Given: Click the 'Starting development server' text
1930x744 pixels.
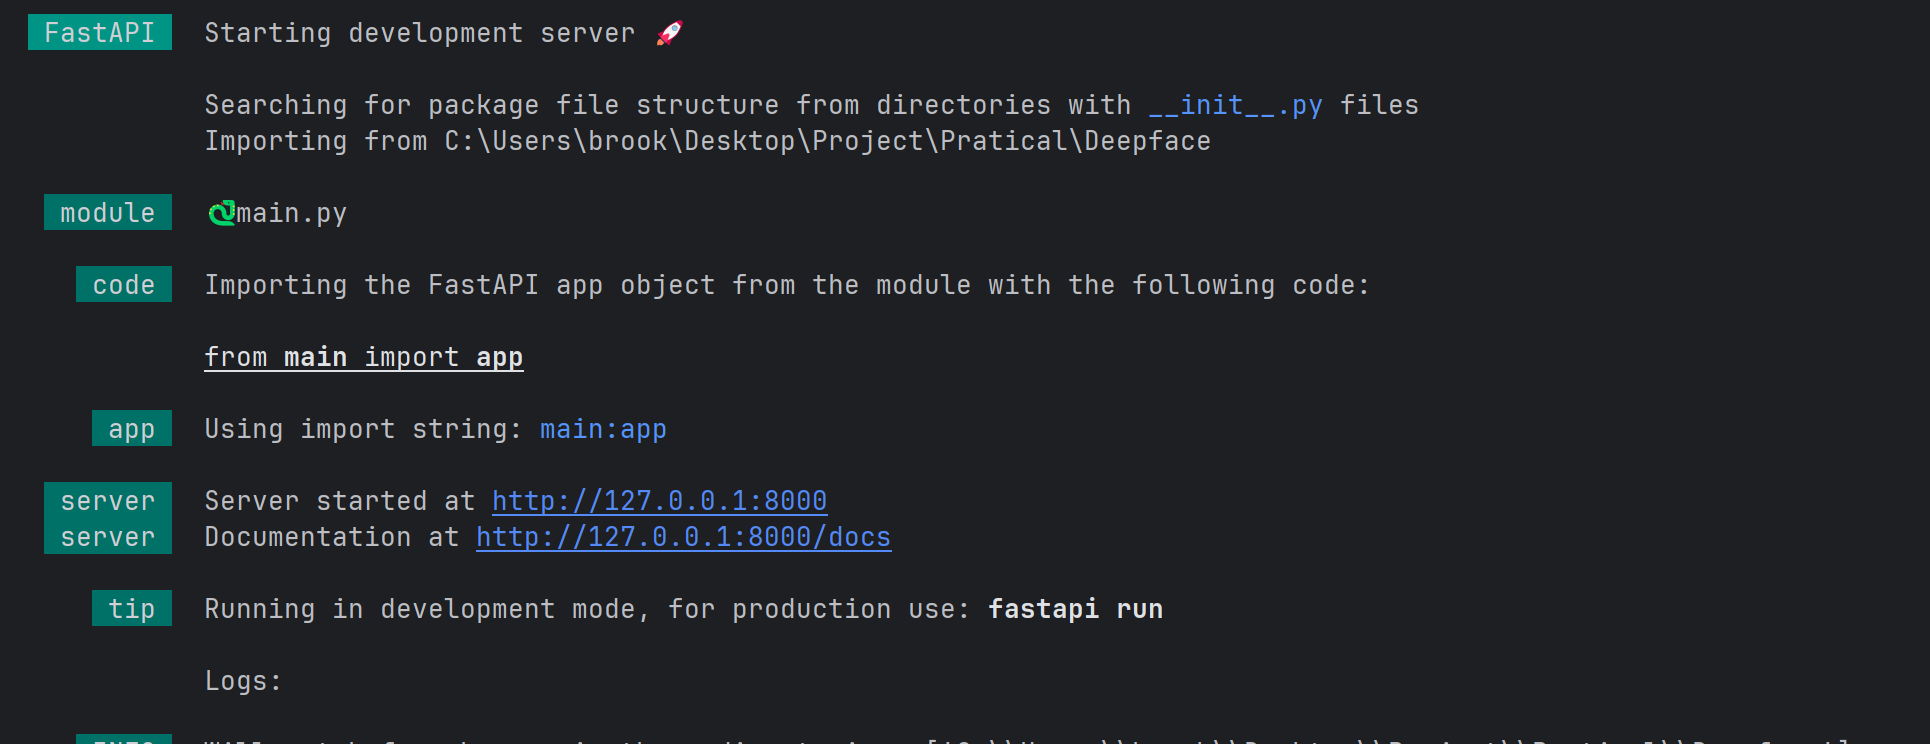Looking at the screenshot, I should point(419,33).
